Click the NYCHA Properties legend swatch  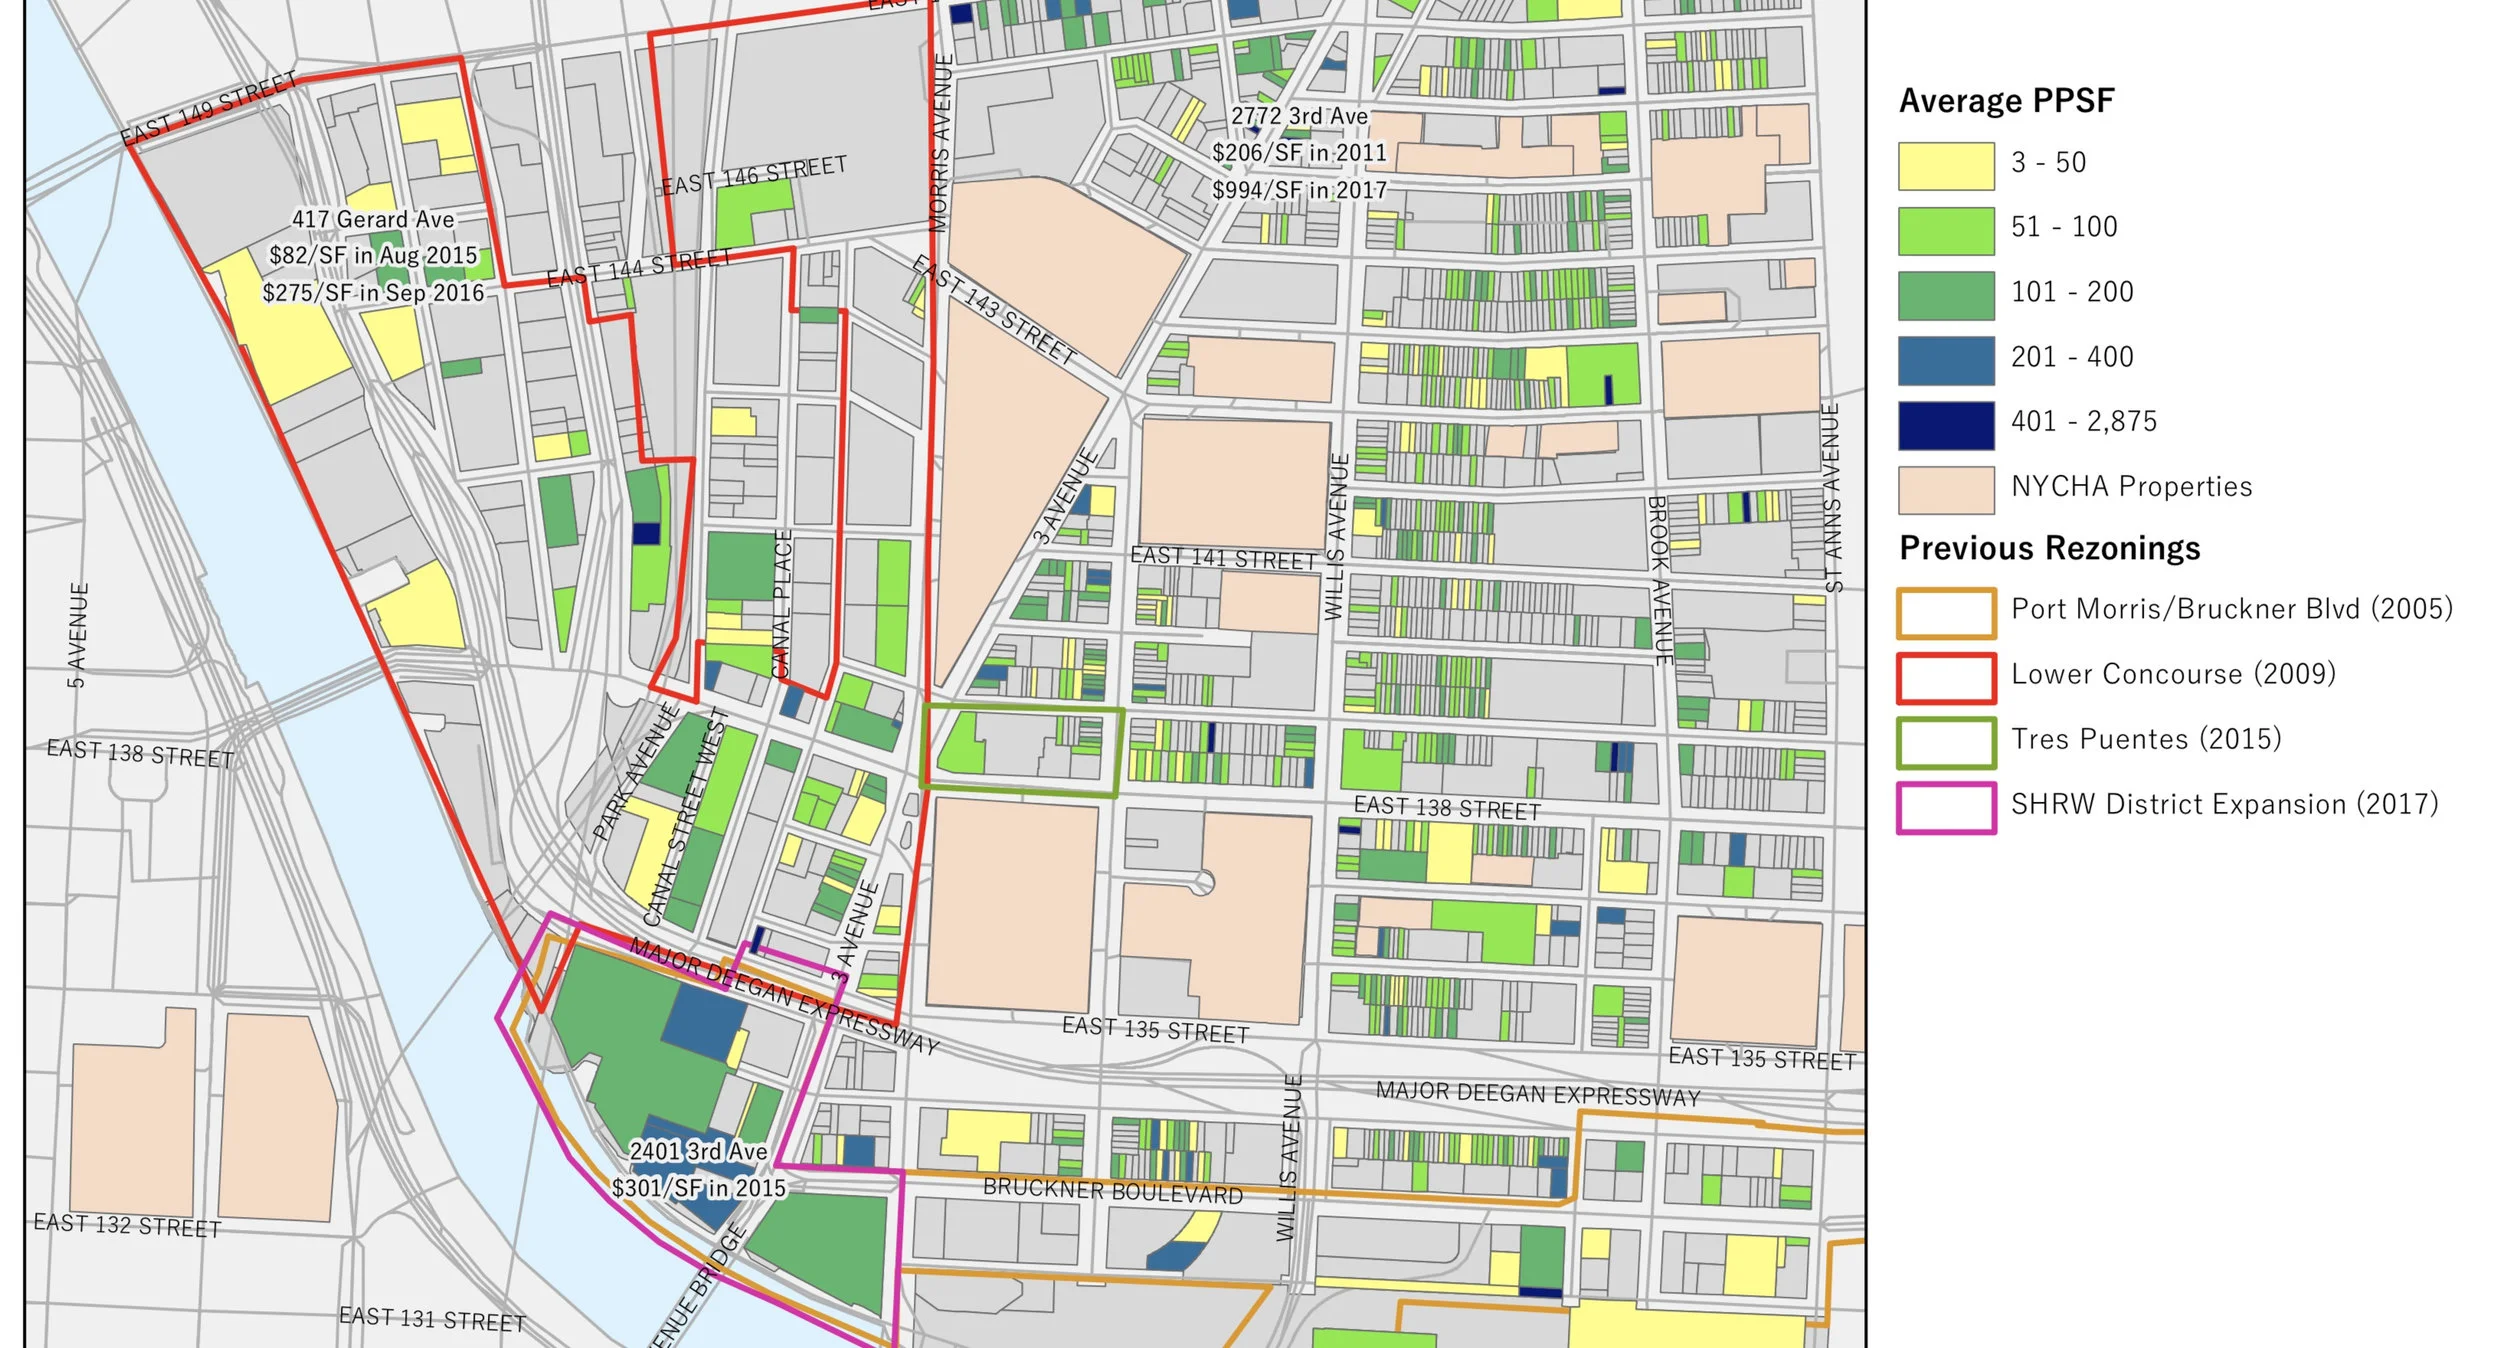(x=1945, y=490)
